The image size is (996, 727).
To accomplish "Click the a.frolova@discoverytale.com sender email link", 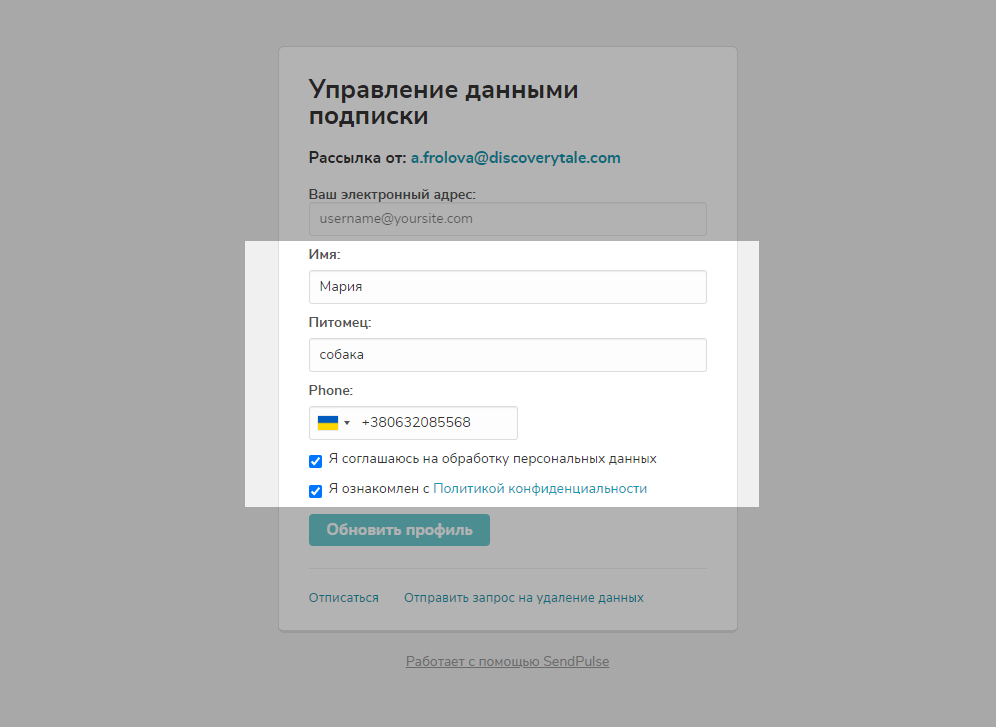I will [515, 158].
